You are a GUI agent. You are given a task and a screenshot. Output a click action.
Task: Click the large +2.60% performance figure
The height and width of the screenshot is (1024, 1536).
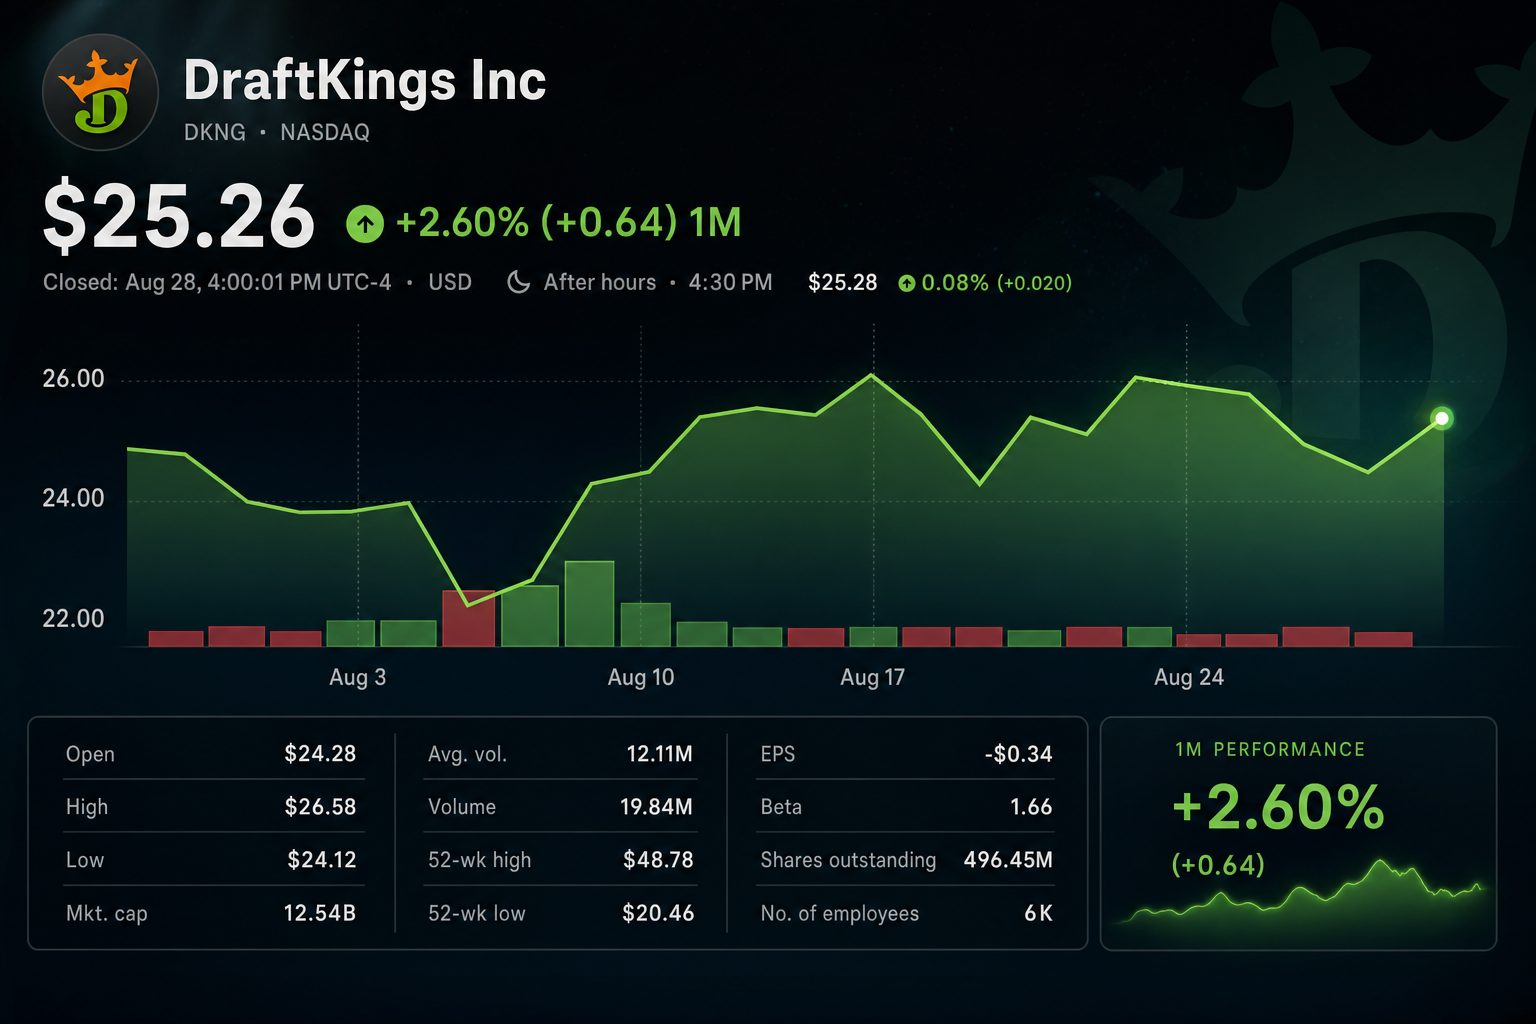(x=1278, y=807)
